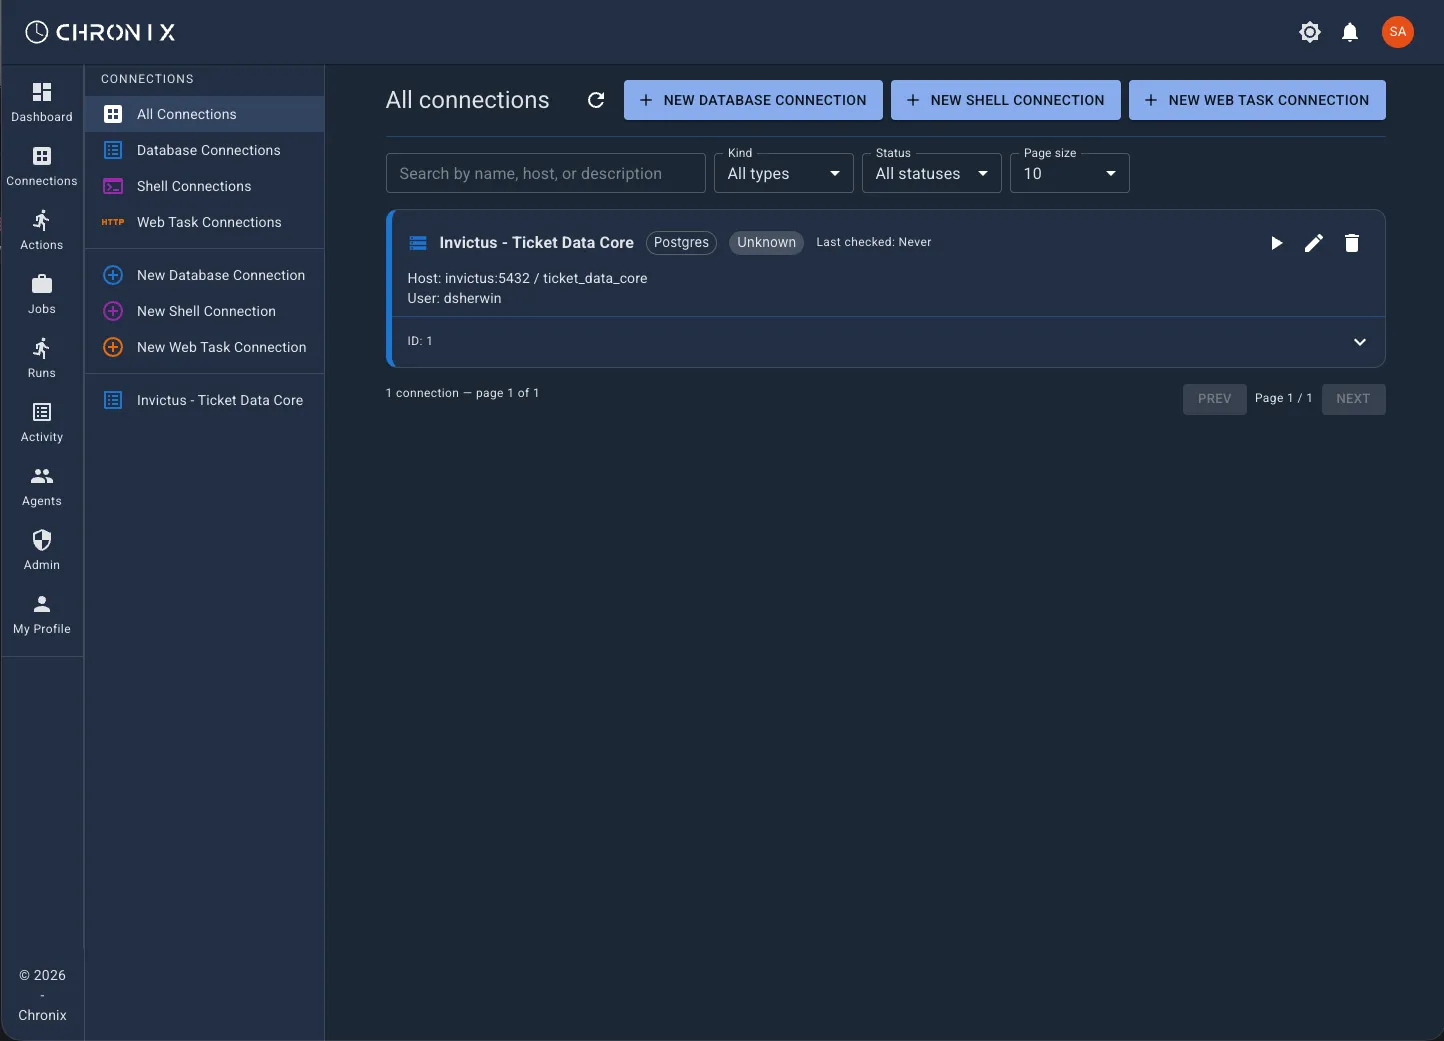Viewport: 1444px width, 1041px height.
Task: Select Web Task Connections in the submenu
Action: (209, 222)
